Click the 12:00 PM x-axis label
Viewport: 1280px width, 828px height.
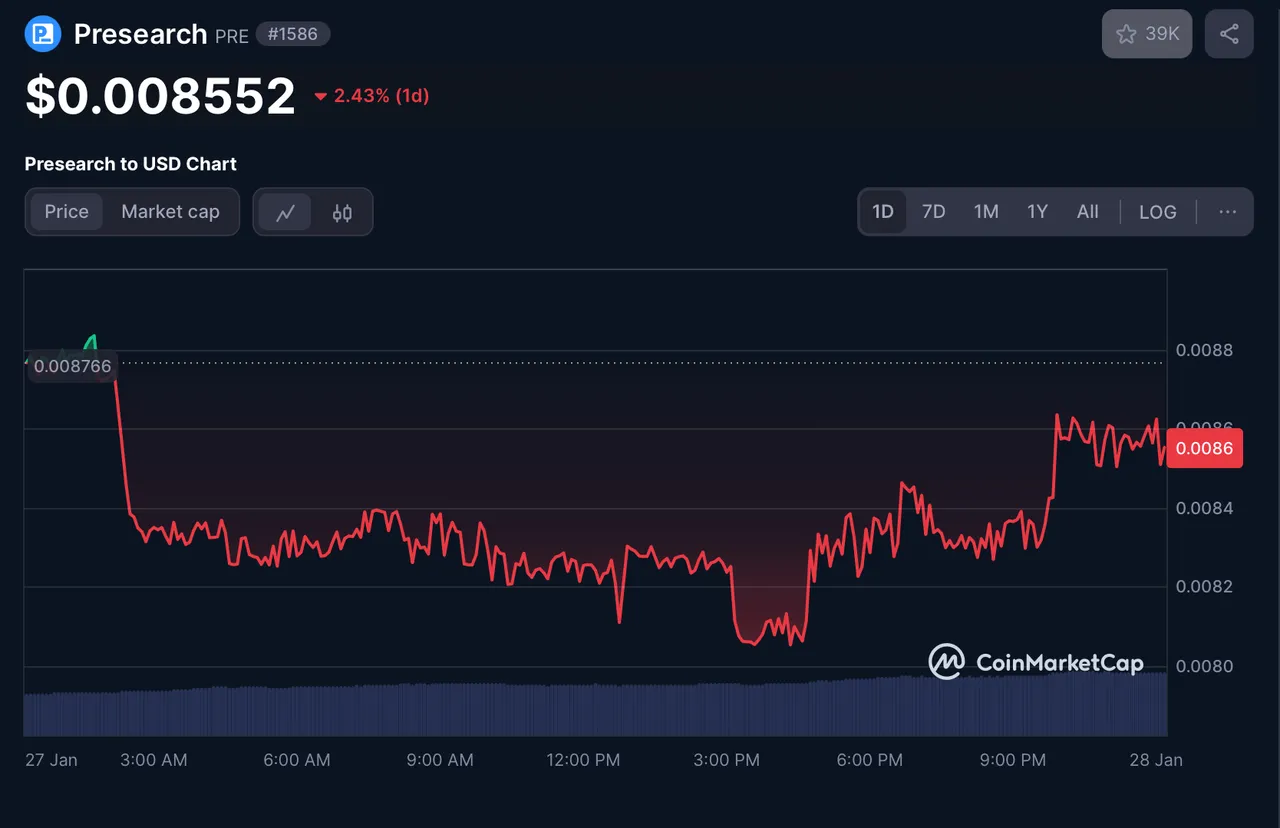click(x=583, y=760)
